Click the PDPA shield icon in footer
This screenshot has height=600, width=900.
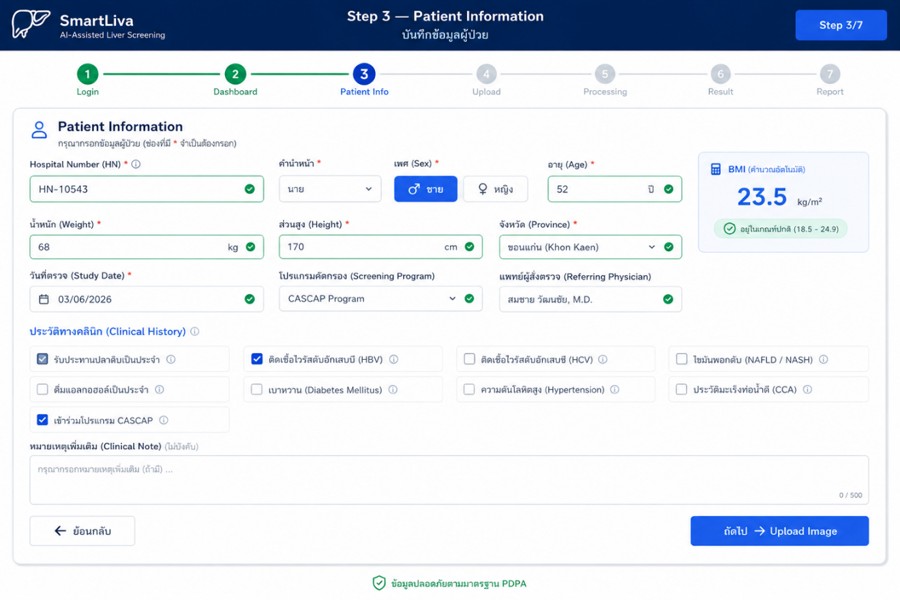379,583
